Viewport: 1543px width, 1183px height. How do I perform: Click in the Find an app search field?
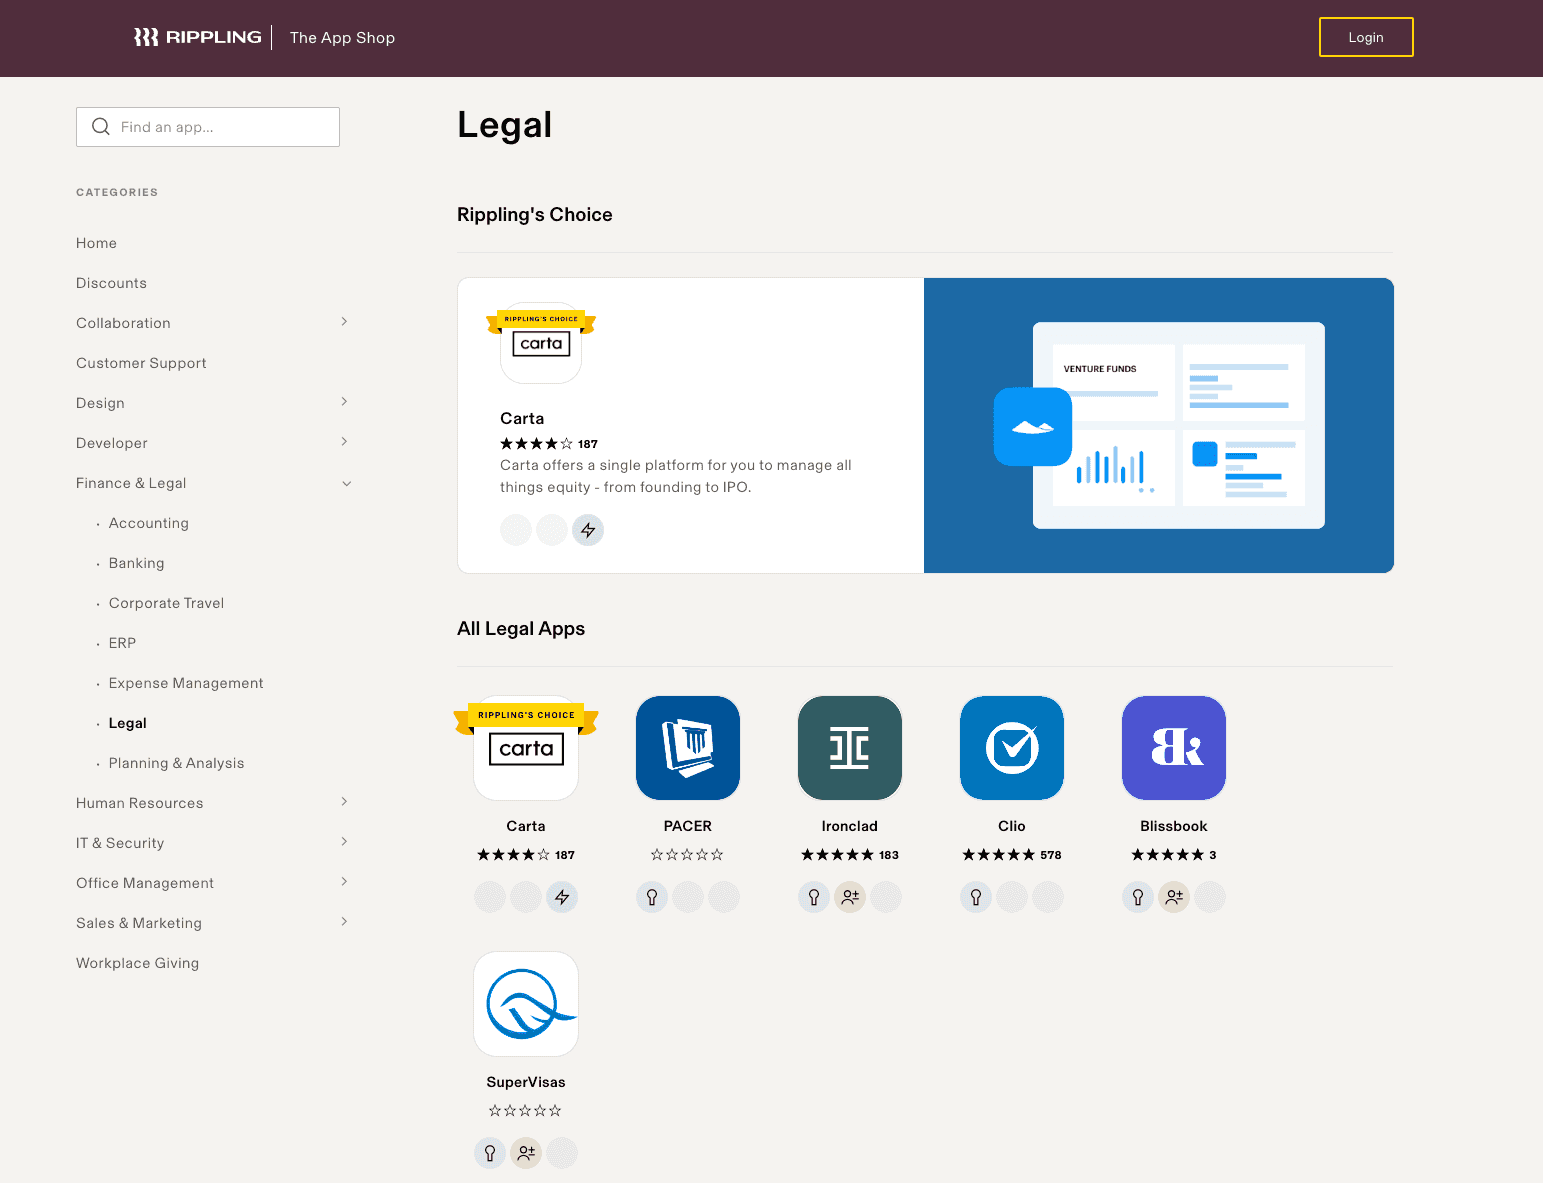click(x=208, y=127)
